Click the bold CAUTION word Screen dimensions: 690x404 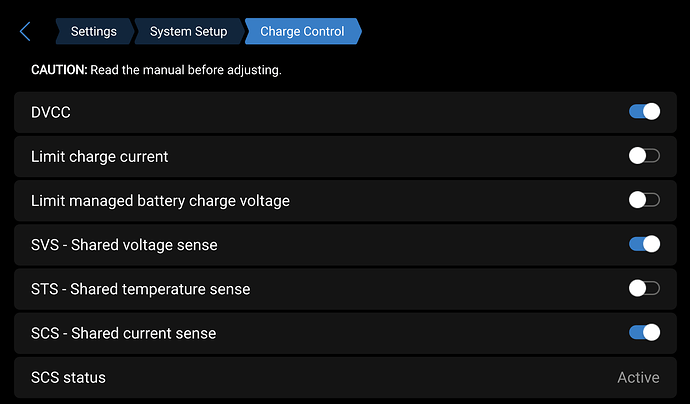click(x=59, y=70)
